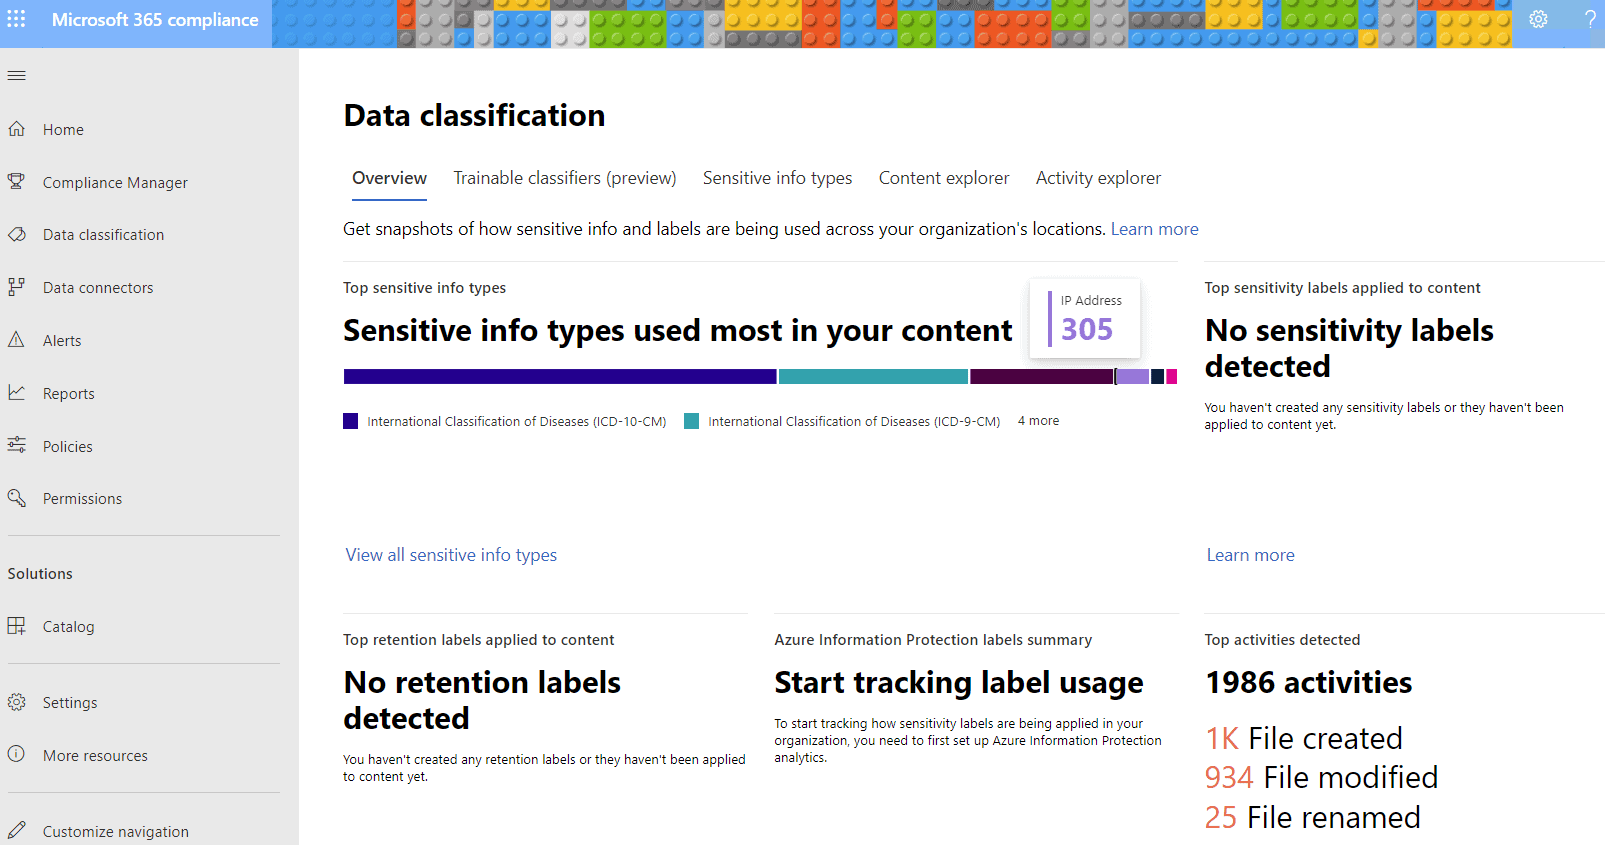This screenshot has height=845, width=1605.
Task: Select the Activity explorer tab
Action: click(x=1098, y=178)
